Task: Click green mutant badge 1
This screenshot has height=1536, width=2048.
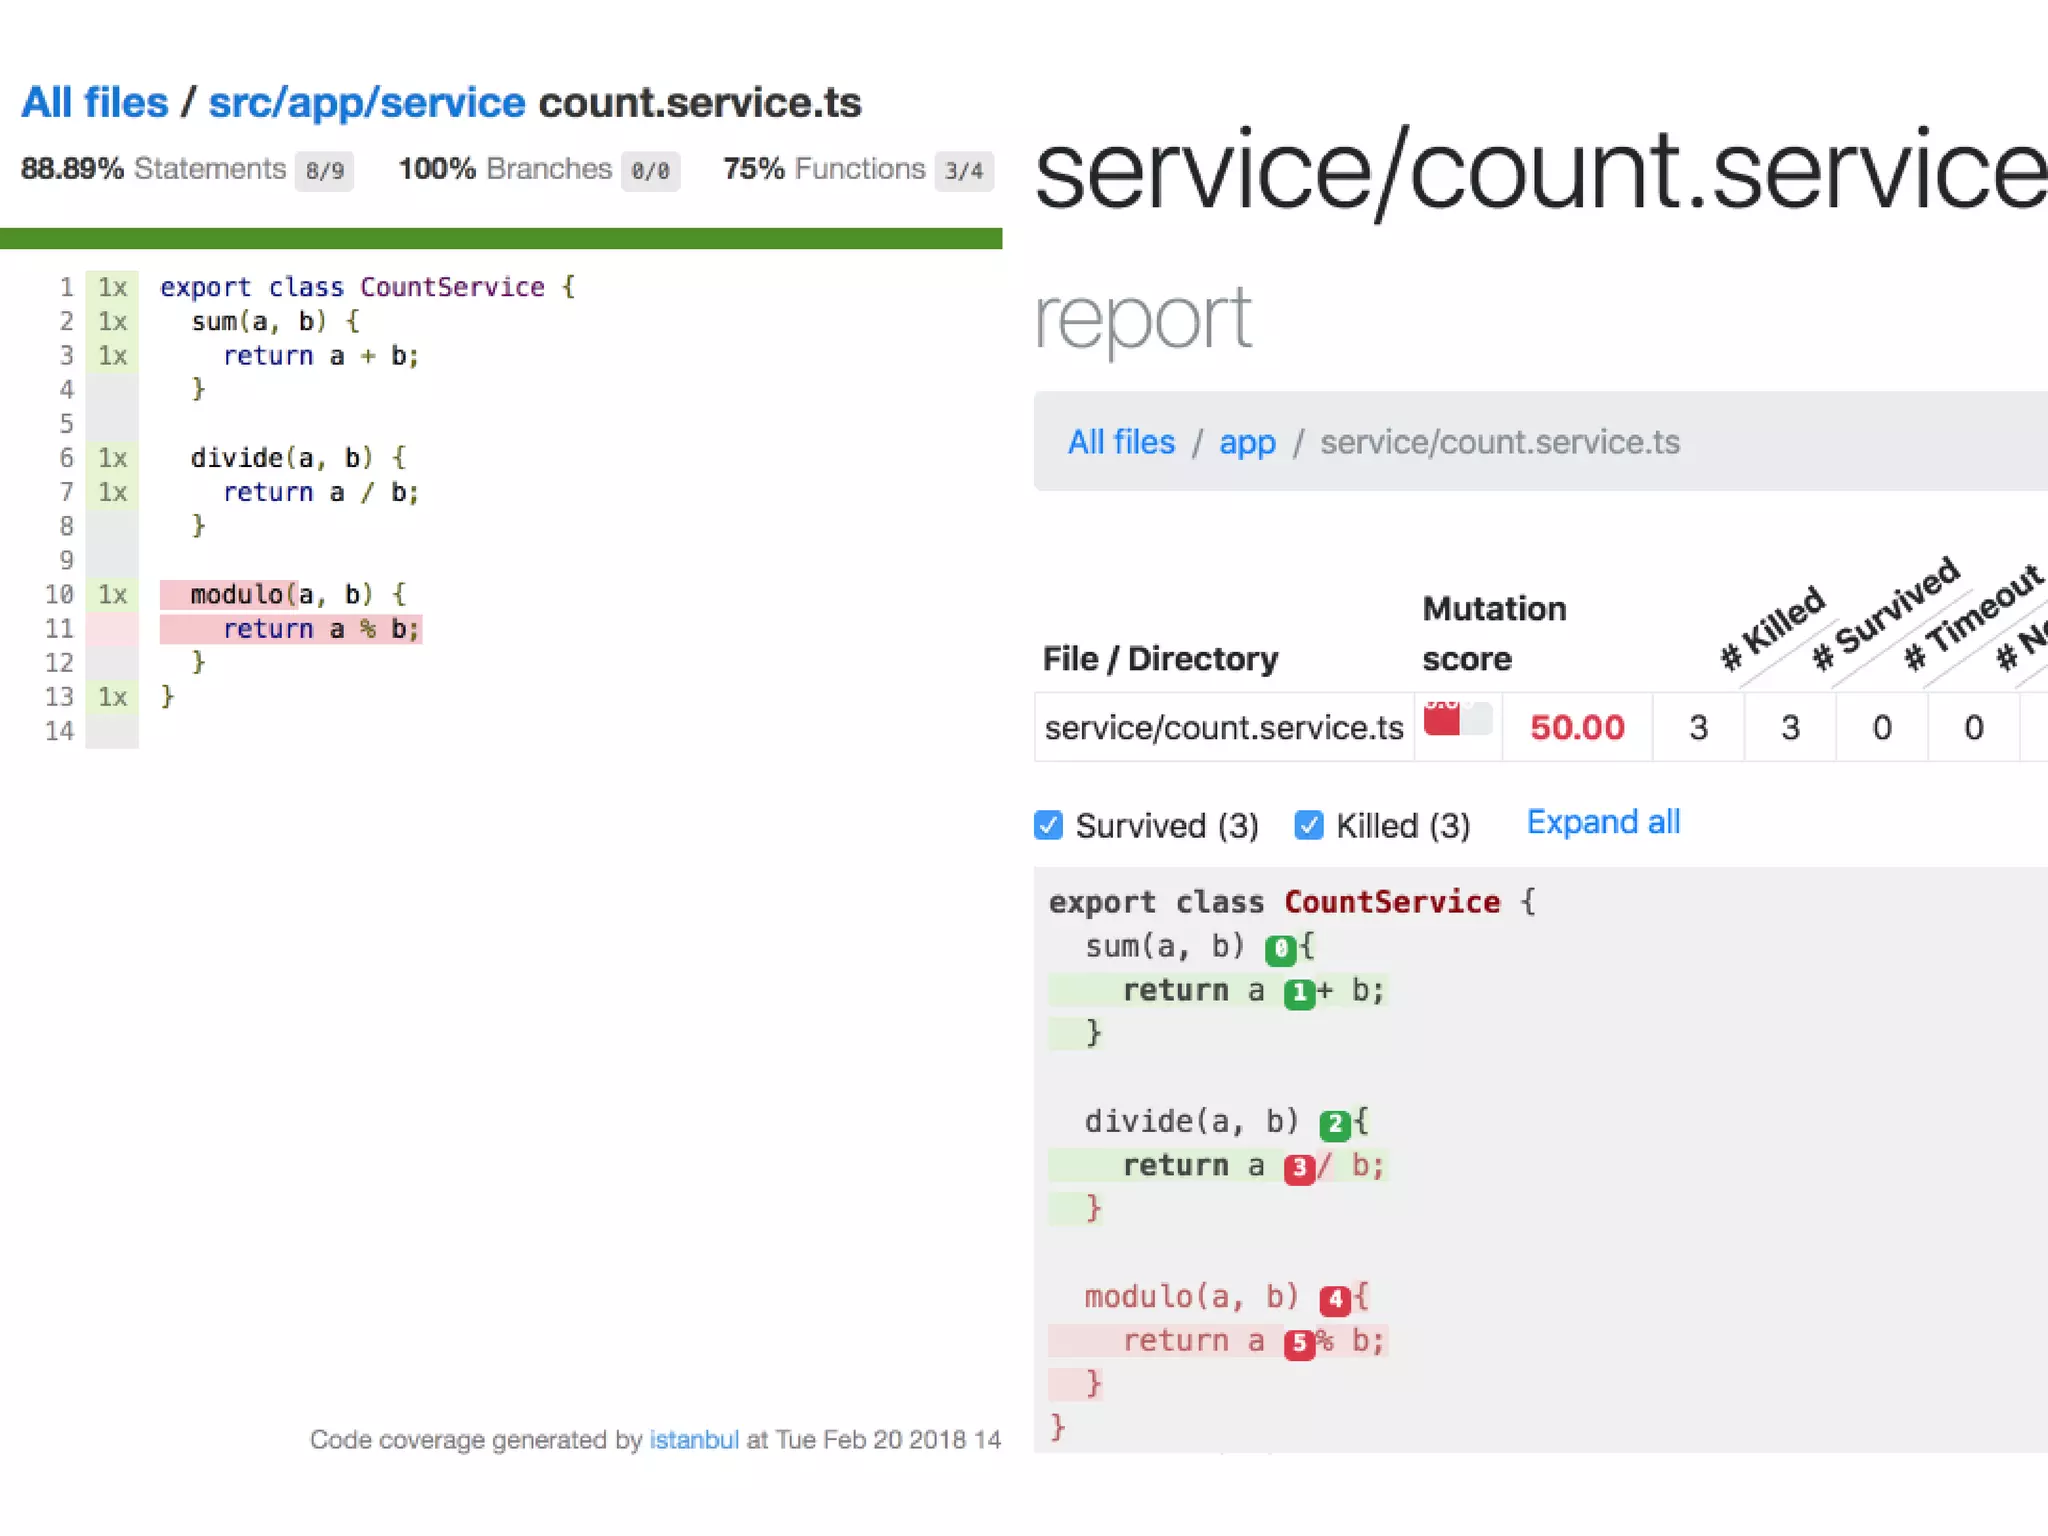Action: (1298, 992)
